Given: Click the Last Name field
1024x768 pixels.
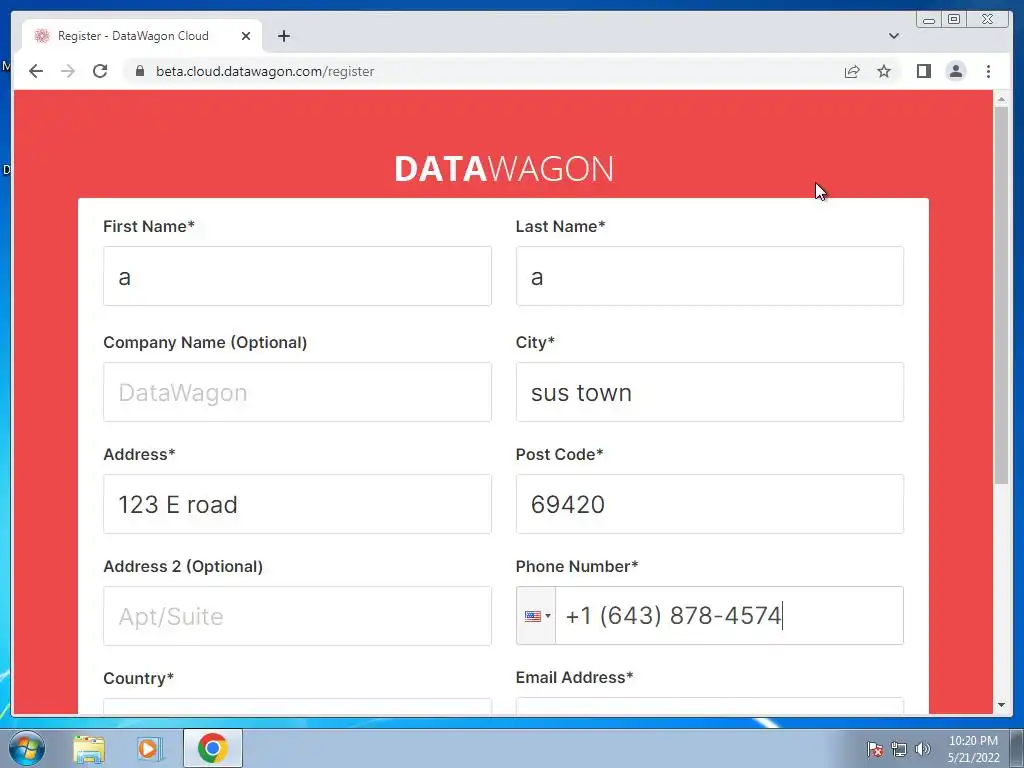Looking at the screenshot, I should [709, 276].
